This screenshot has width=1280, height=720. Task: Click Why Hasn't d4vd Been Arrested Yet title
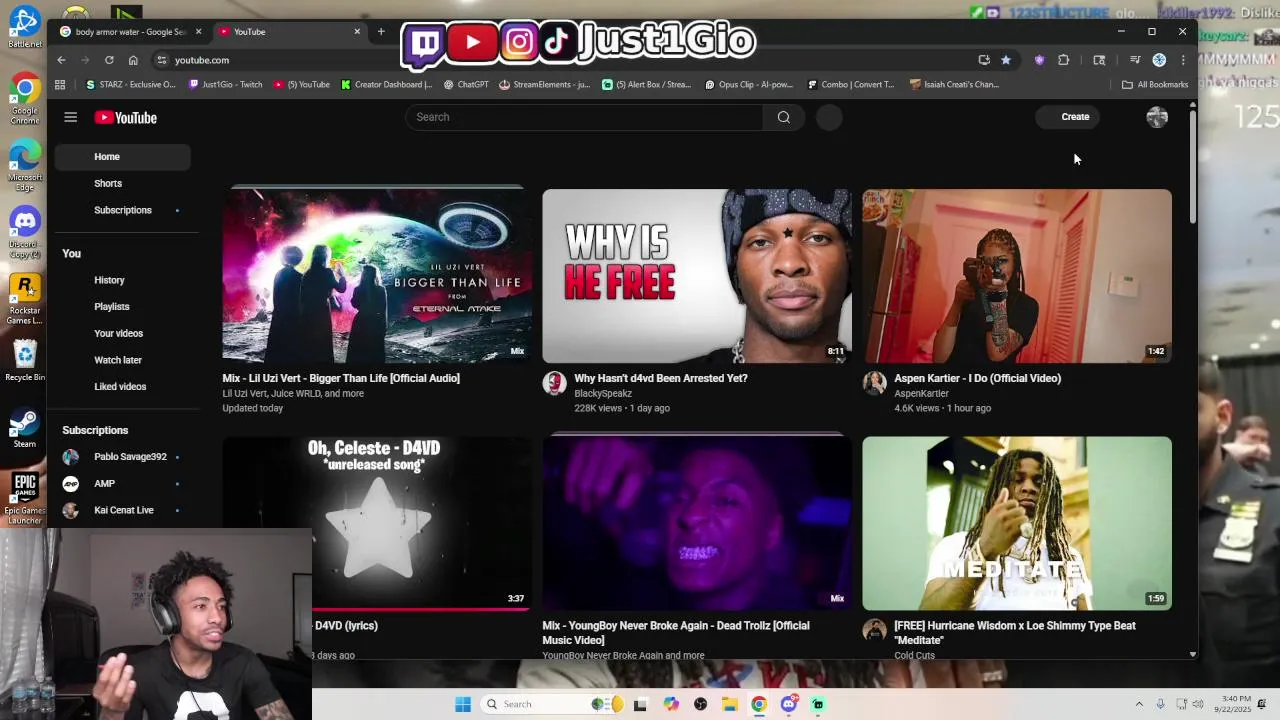(661, 378)
